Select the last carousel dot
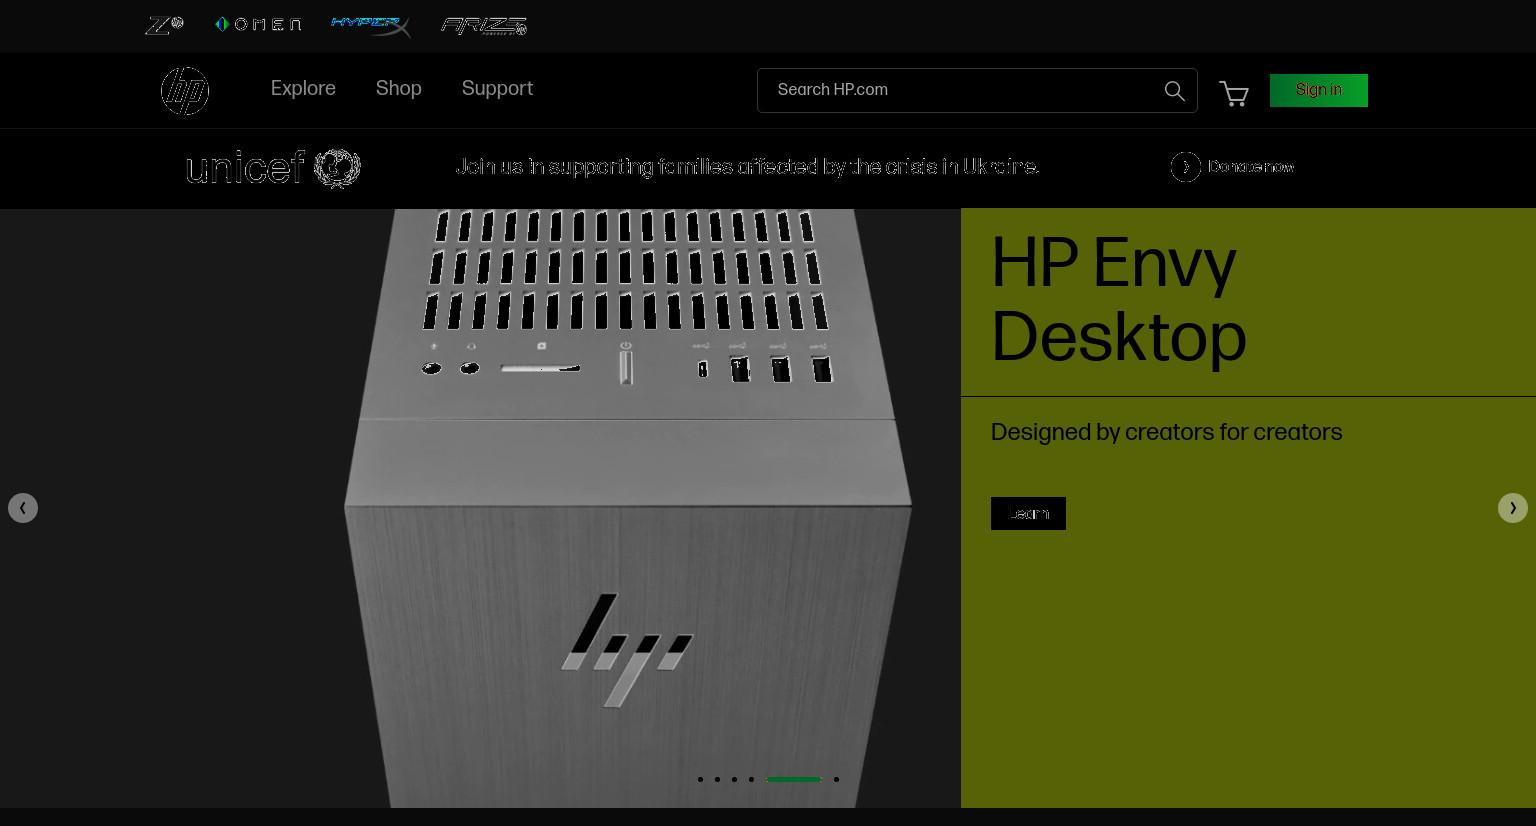The height and width of the screenshot is (826, 1536). click(x=836, y=779)
